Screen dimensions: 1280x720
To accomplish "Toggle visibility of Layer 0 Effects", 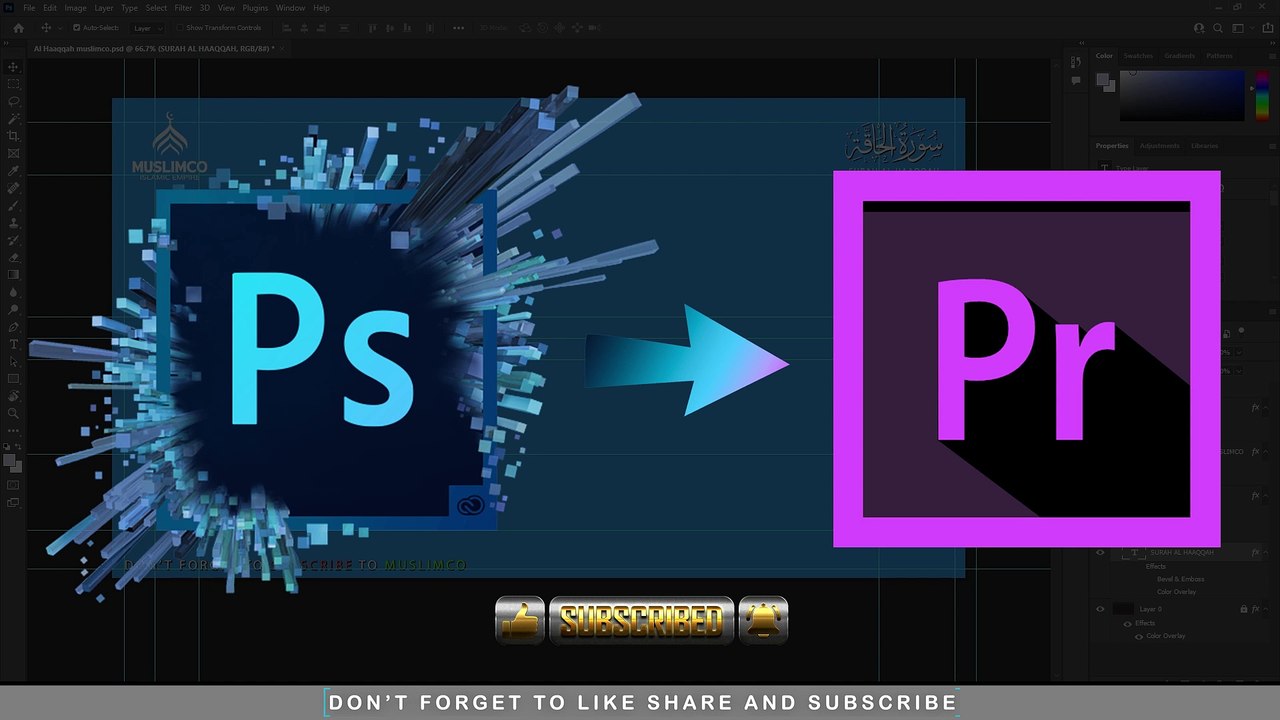I will [x=1128, y=623].
